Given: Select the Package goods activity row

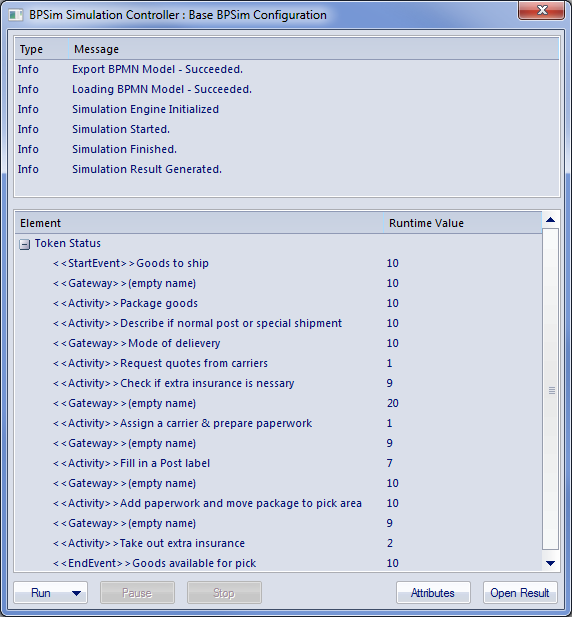Looking at the screenshot, I should click(278, 303).
